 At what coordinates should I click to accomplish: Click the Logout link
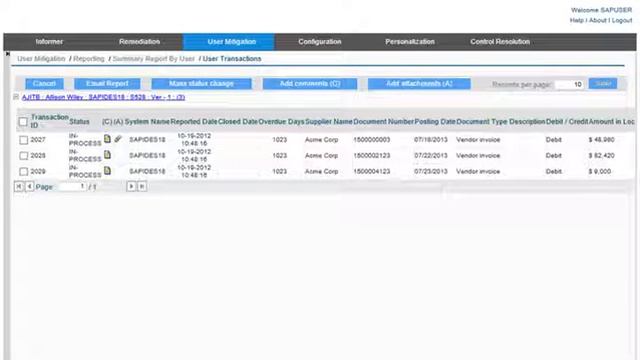coord(622,20)
